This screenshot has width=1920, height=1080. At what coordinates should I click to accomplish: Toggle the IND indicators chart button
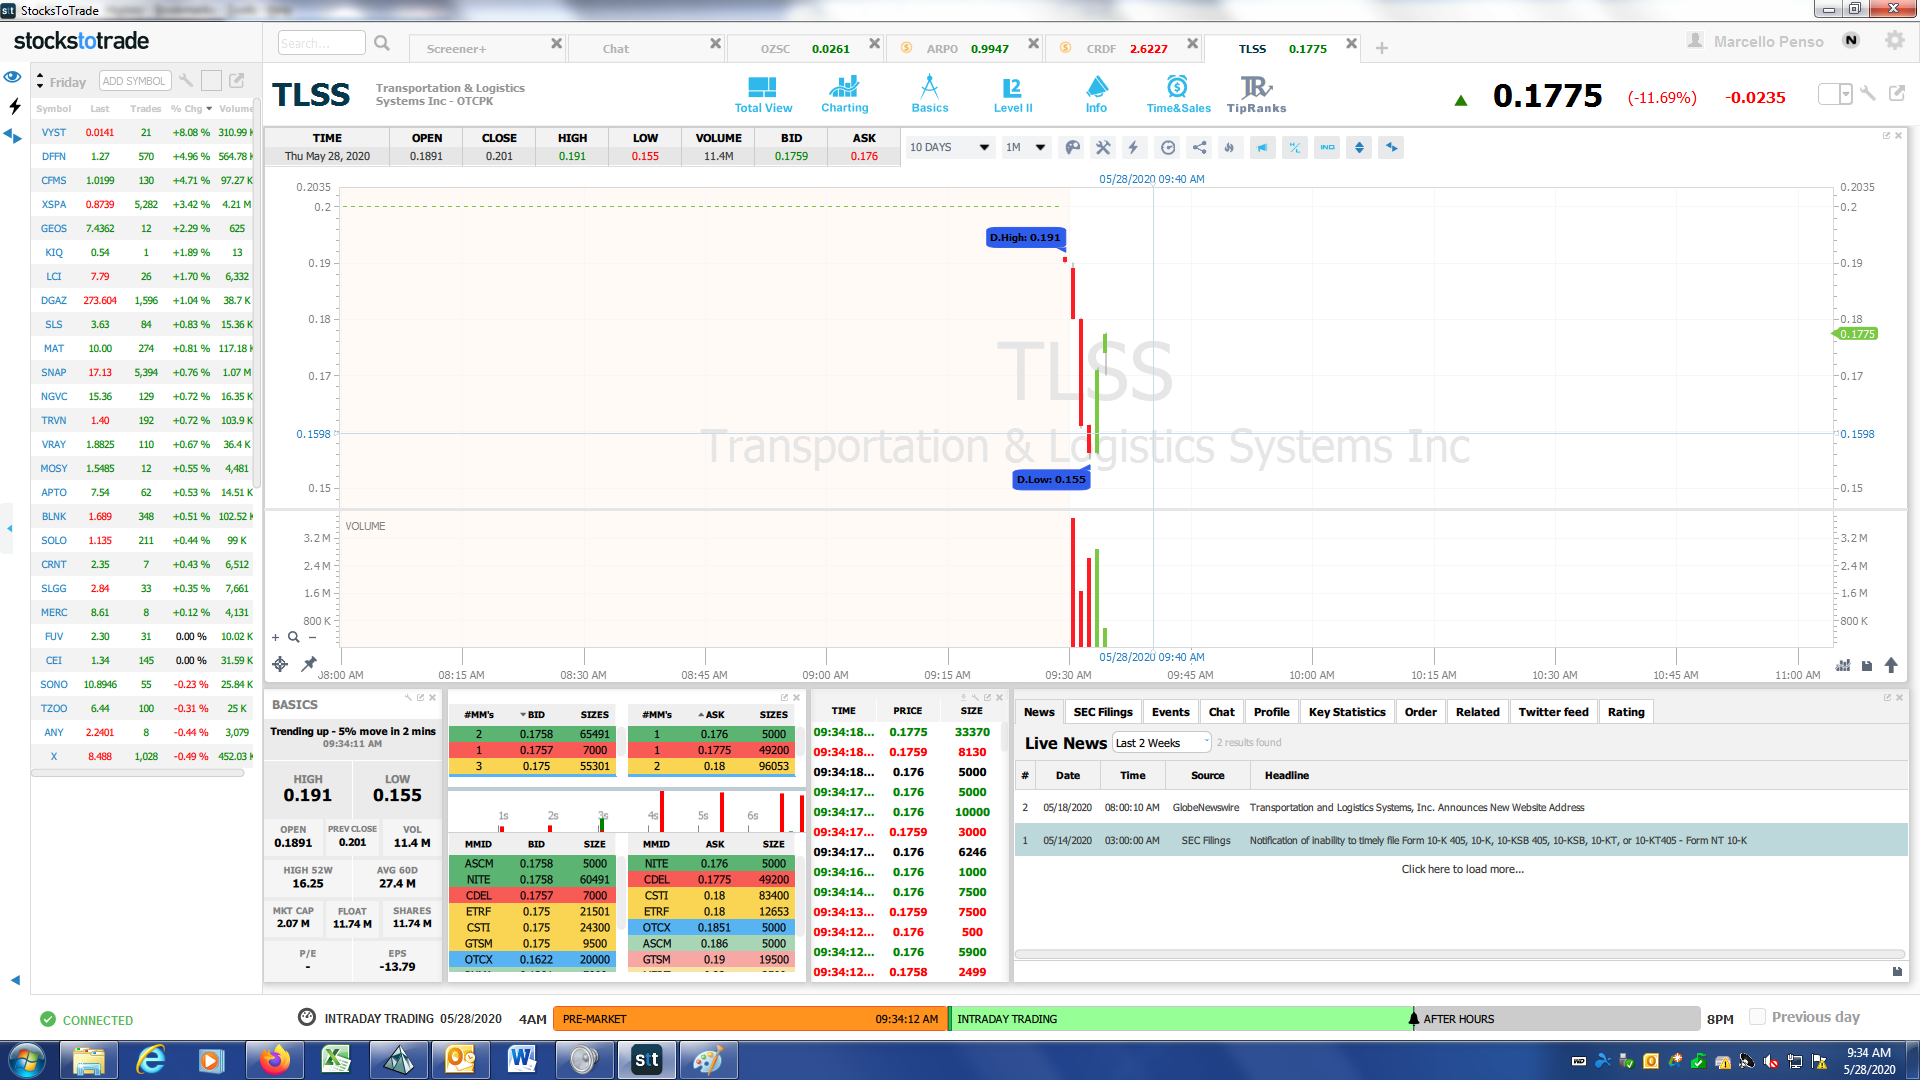click(x=1327, y=147)
